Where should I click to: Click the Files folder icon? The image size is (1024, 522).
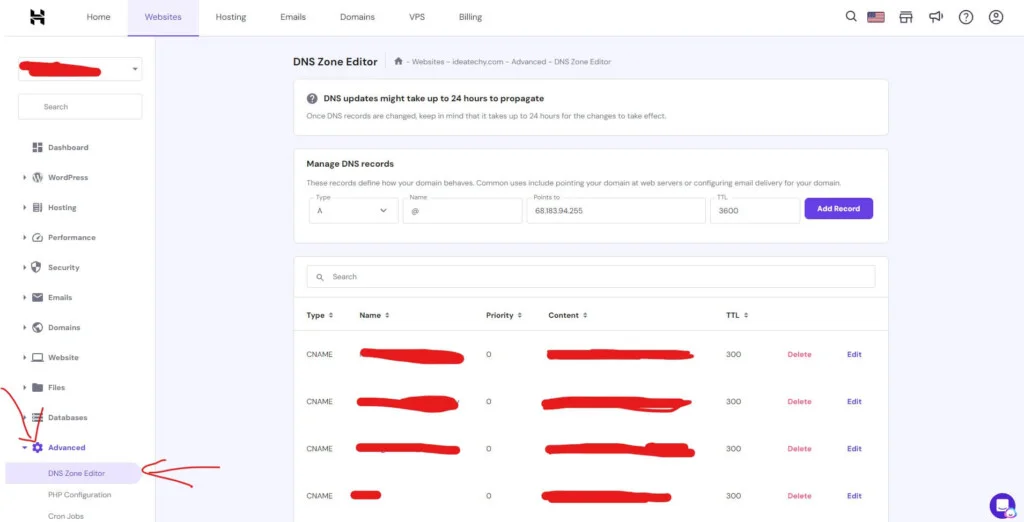click(x=37, y=387)
